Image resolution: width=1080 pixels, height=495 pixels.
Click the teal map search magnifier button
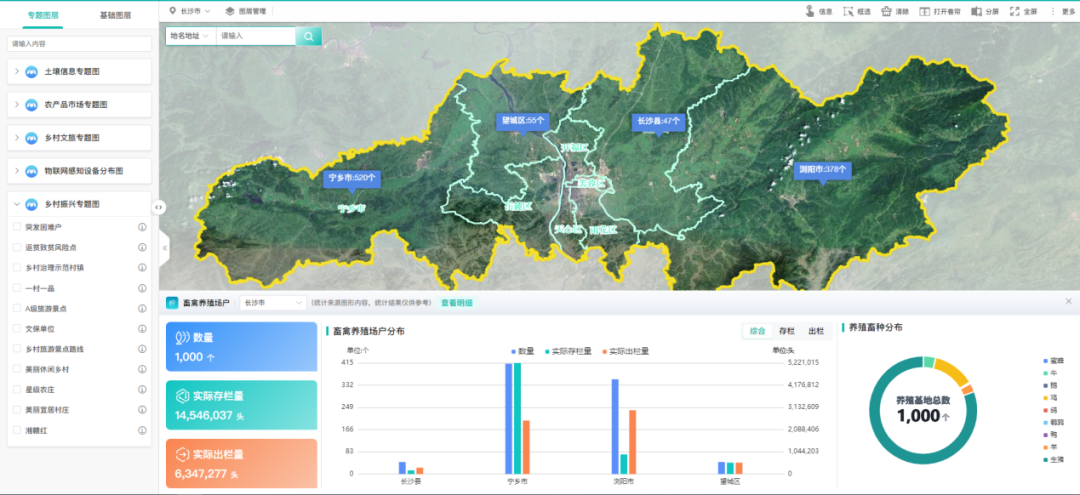309,36
